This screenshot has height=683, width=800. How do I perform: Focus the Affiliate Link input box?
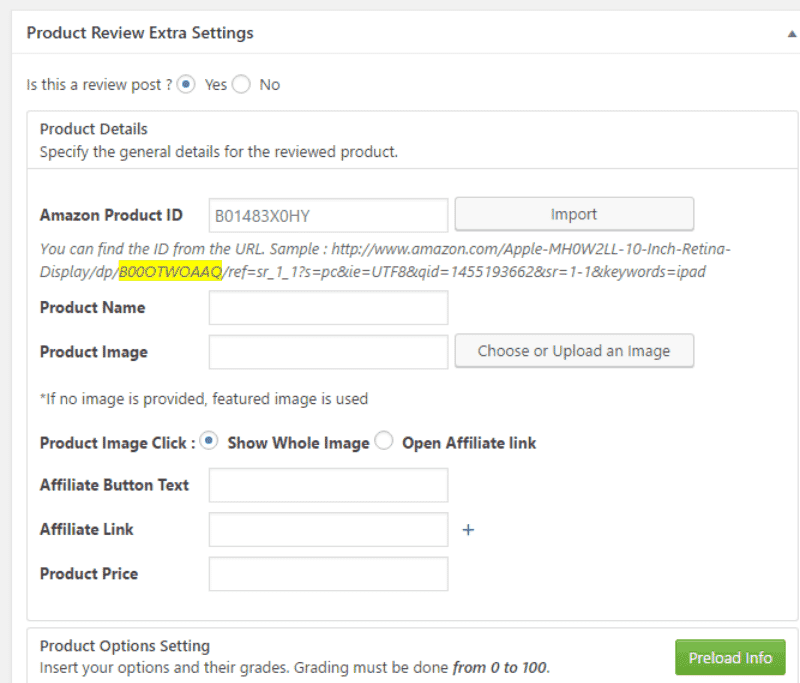click(328, 530)
